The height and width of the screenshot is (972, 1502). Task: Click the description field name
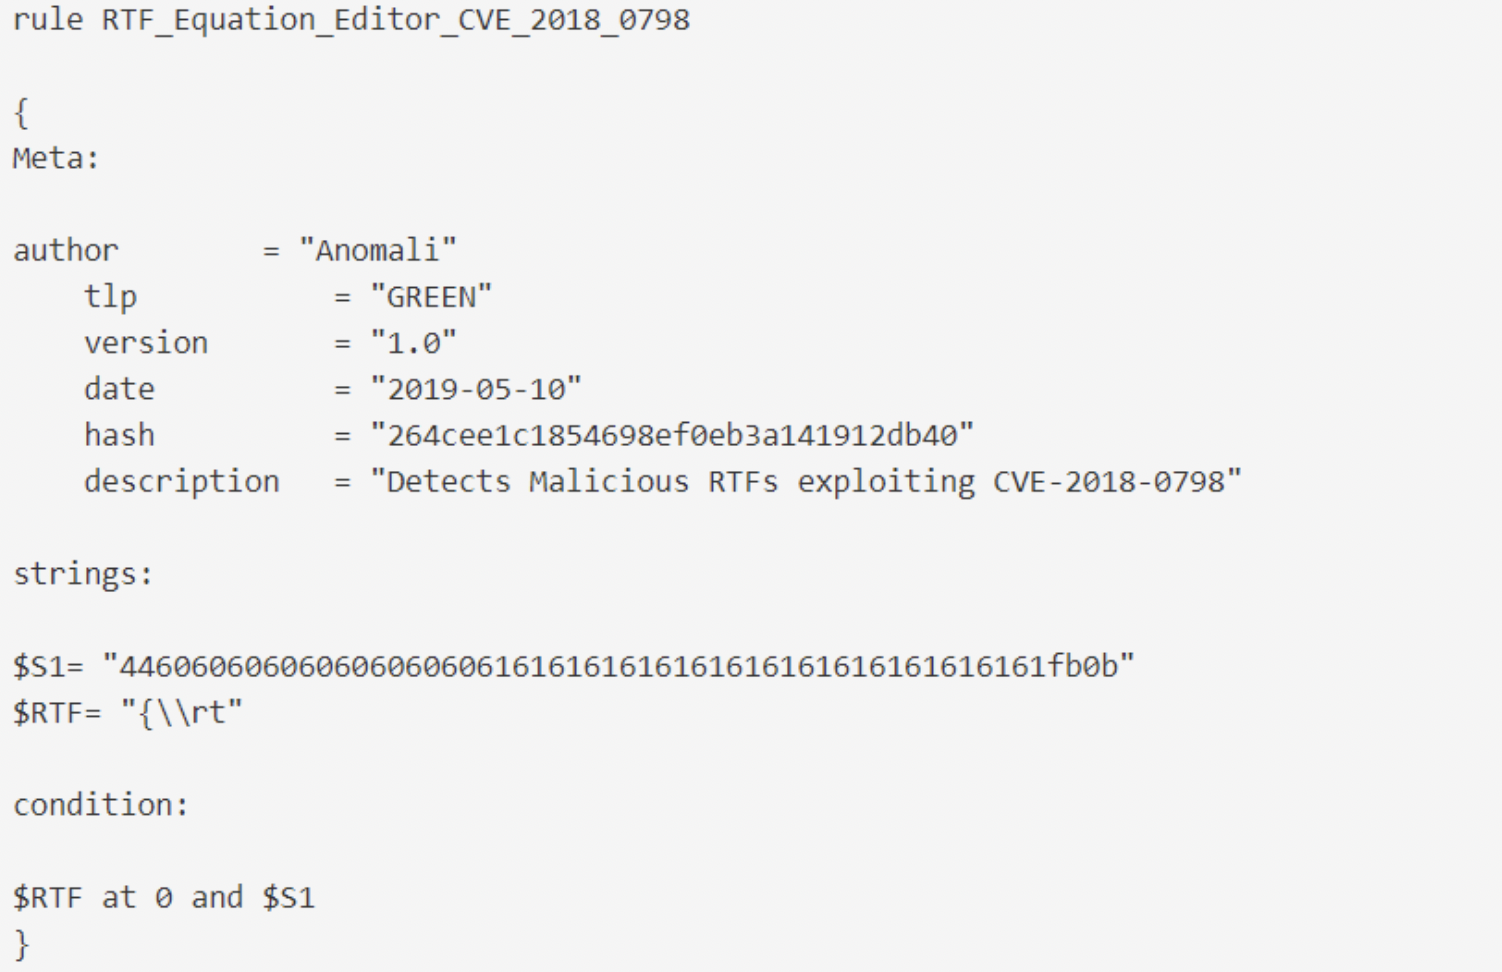(182, 482)
